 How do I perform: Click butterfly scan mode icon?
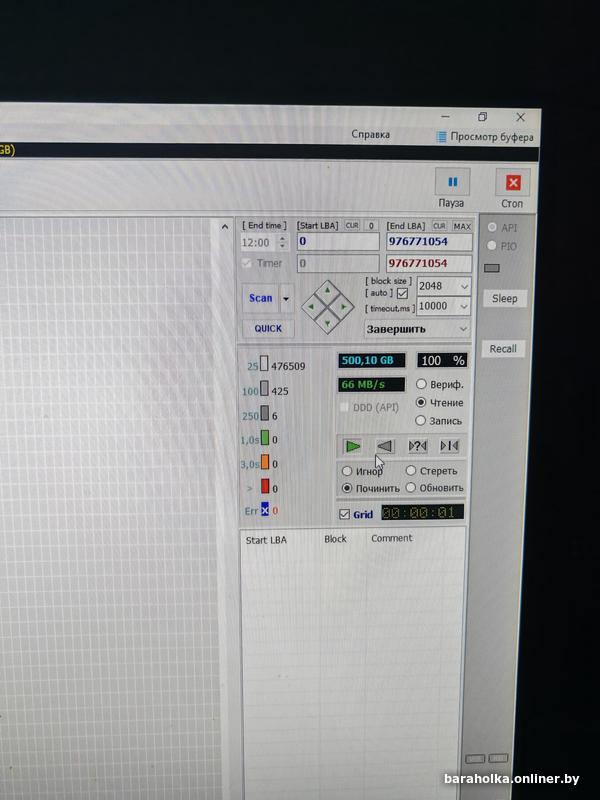pos(449,446)
